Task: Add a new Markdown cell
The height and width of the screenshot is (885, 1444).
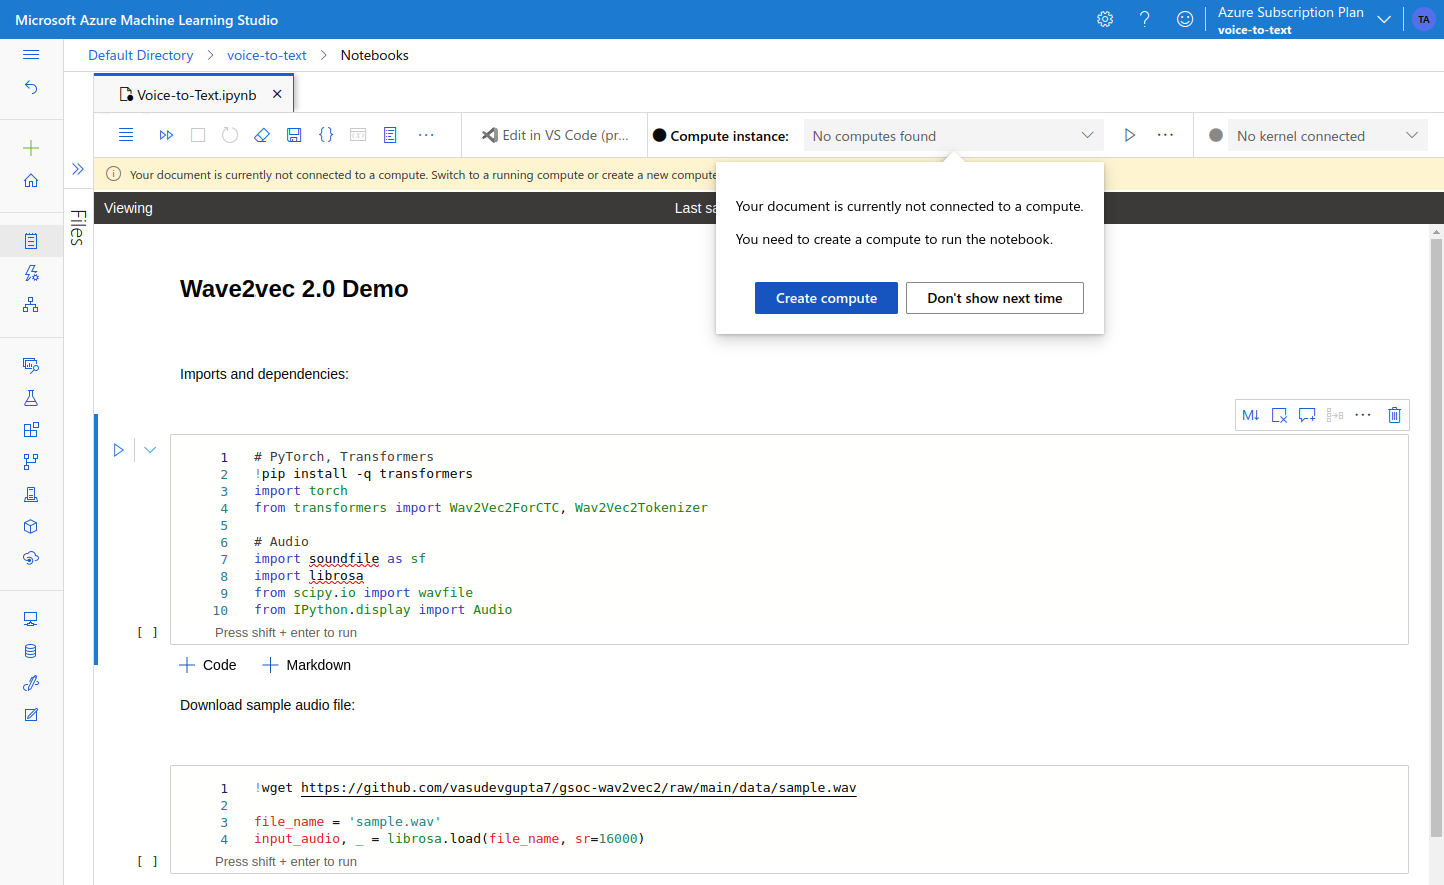Action: click(x=307, y=665)
